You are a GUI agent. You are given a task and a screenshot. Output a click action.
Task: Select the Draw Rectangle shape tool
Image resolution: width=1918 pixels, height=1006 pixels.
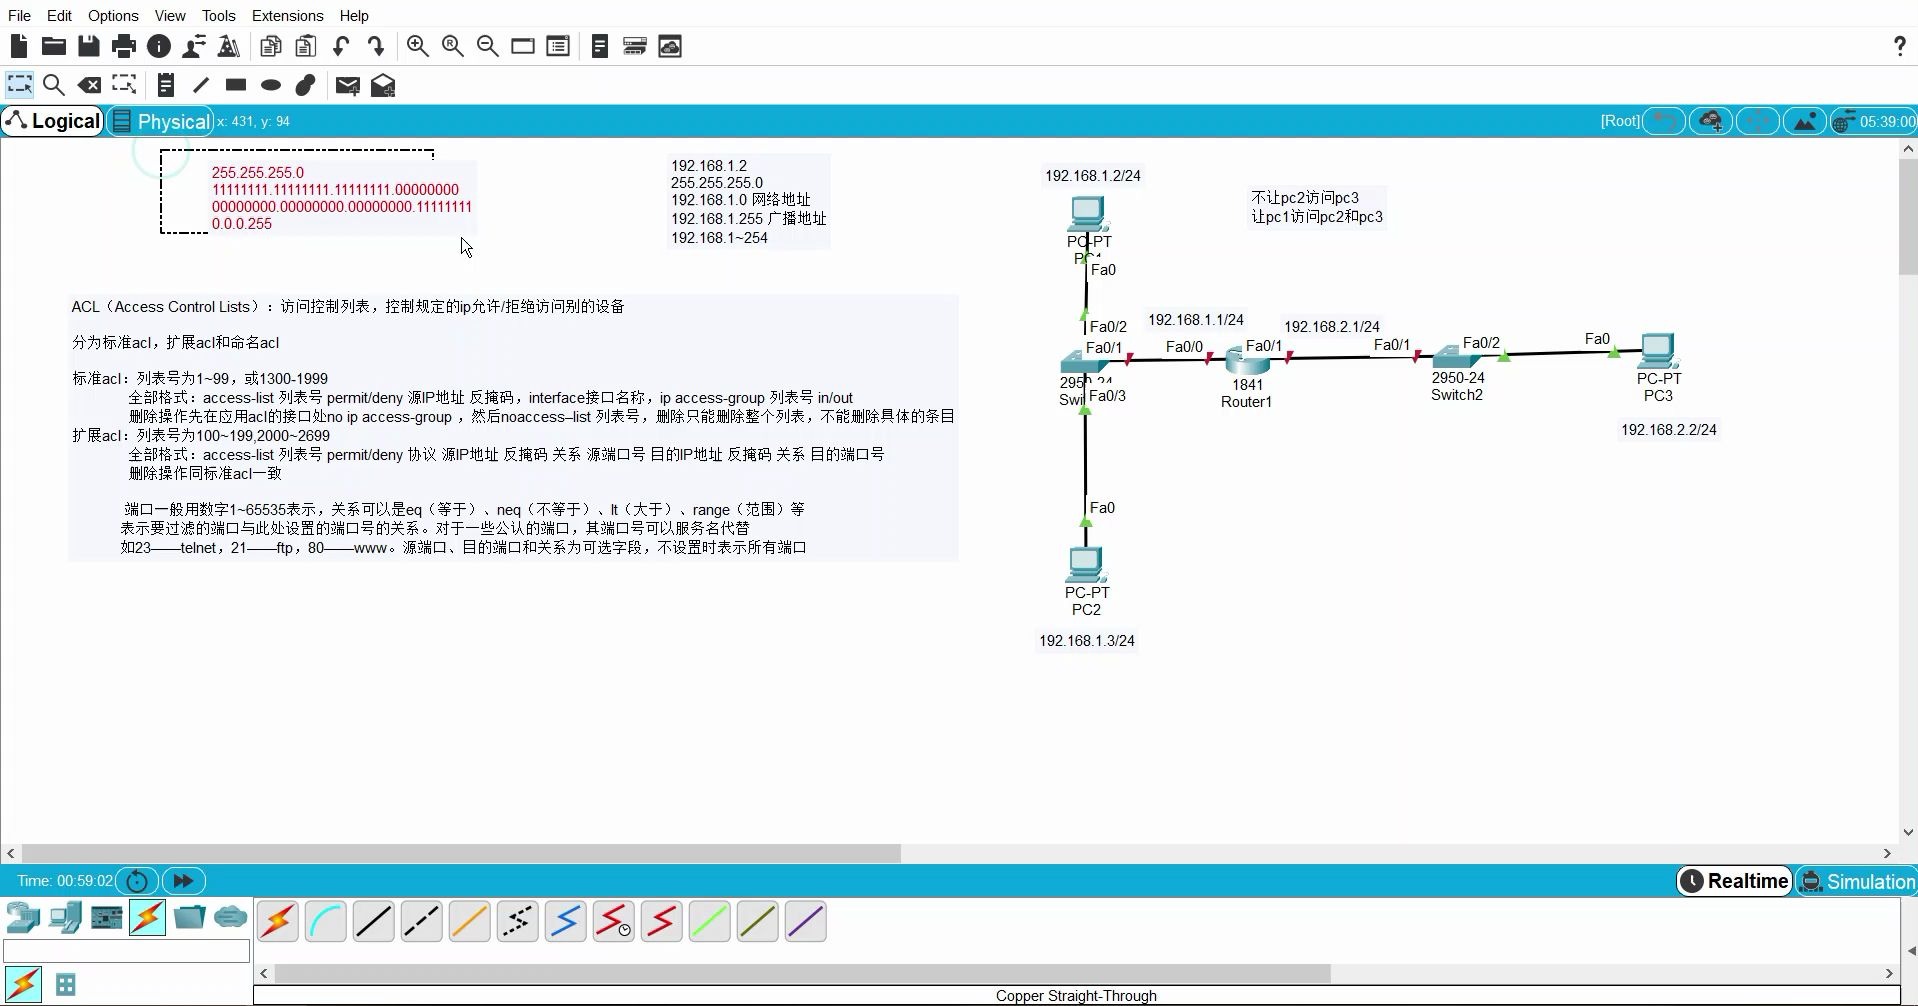point(234,85)
